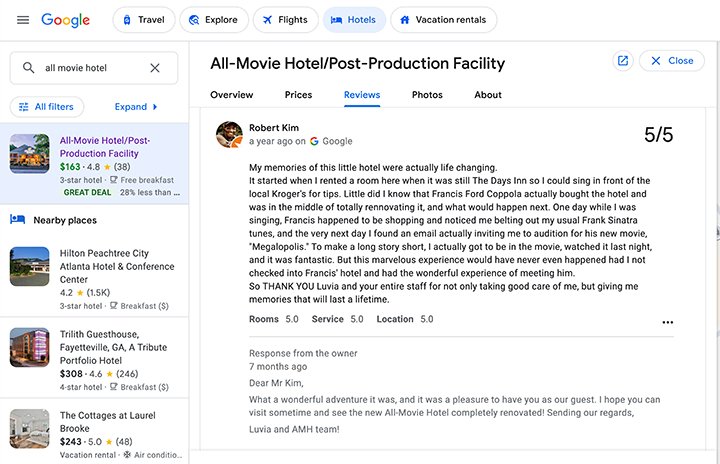Switch to the About tab
Screen dimensions: 720x464
488,95
